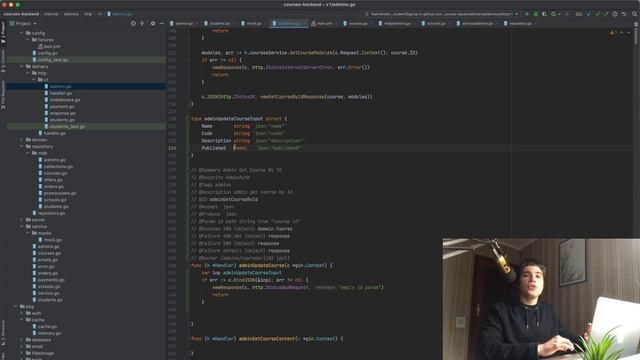Viewport: 640px width, 360px height.
Task: Collapse the v1 folder
Action: point(34,80)
